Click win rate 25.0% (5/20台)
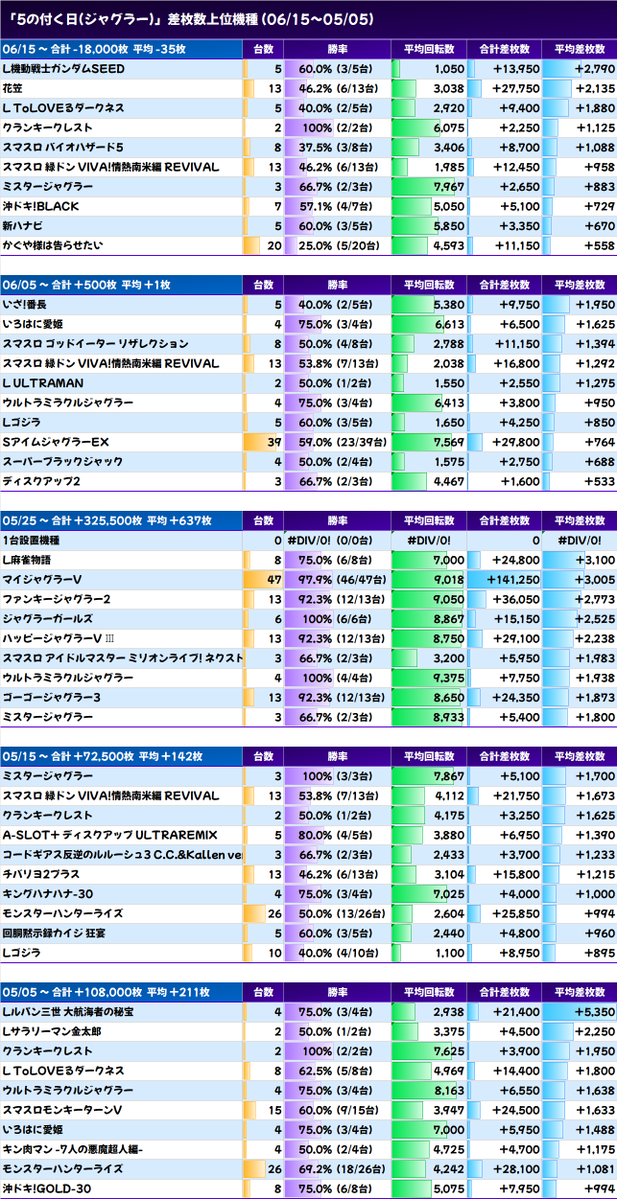Viewport: 617px width, 1199px height. 336,245
